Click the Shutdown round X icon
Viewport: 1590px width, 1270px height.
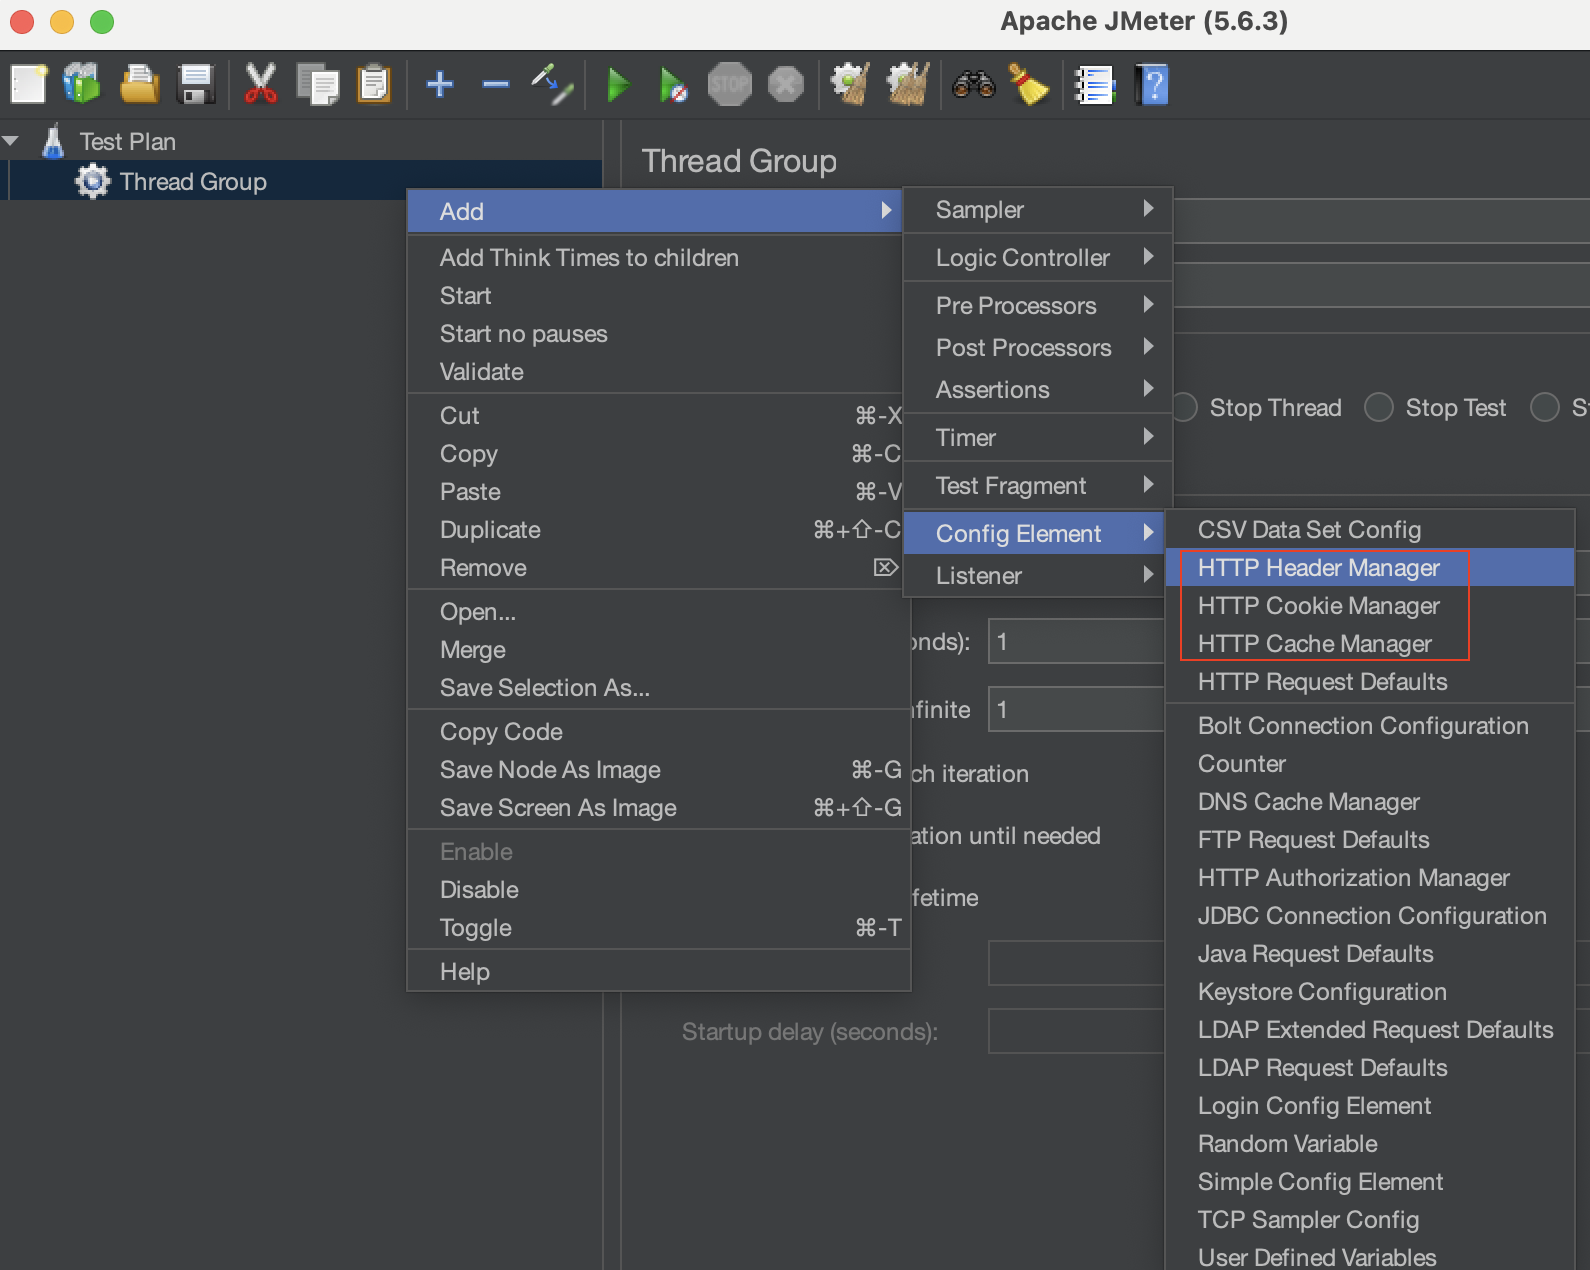coord(786,84)
